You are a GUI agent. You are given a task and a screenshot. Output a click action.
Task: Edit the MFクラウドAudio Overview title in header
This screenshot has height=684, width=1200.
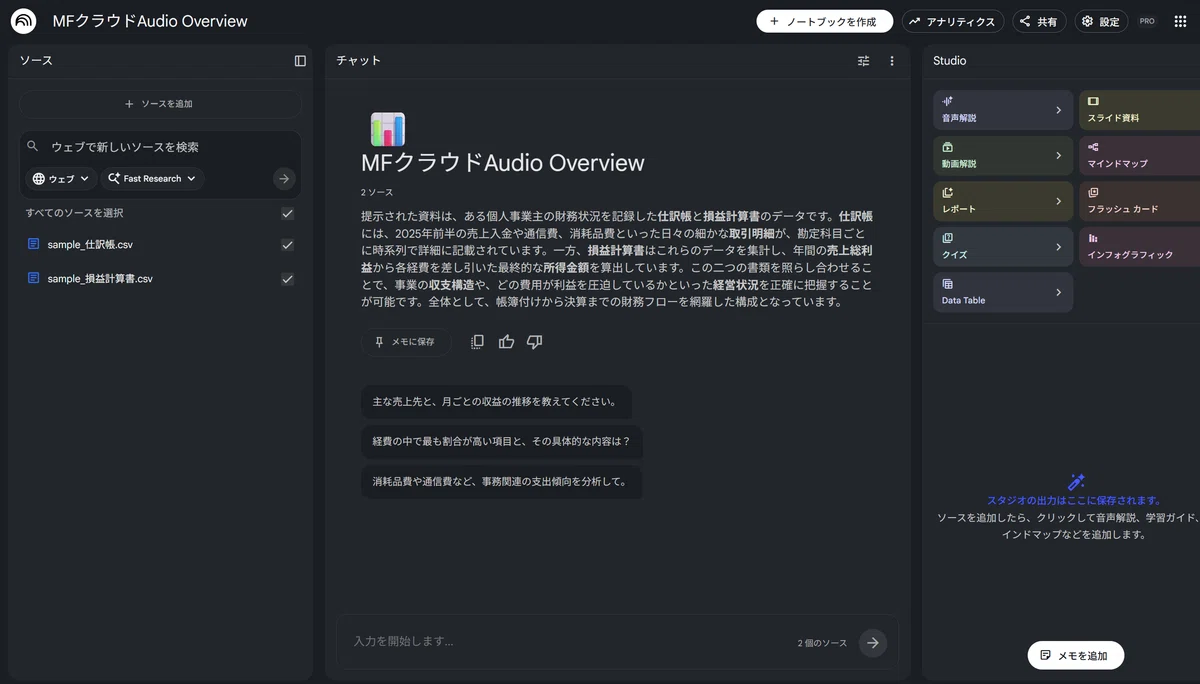pos(150,21)
